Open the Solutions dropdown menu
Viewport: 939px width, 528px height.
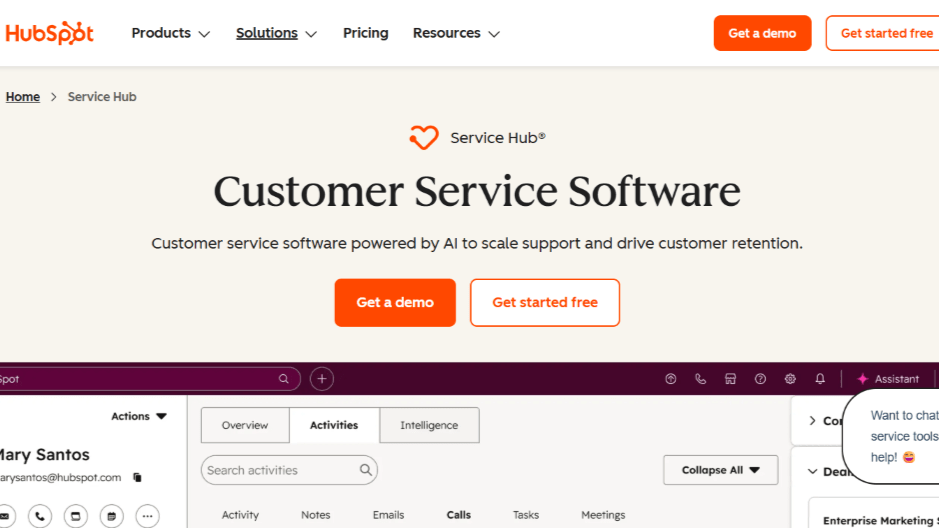coord(276,34)
